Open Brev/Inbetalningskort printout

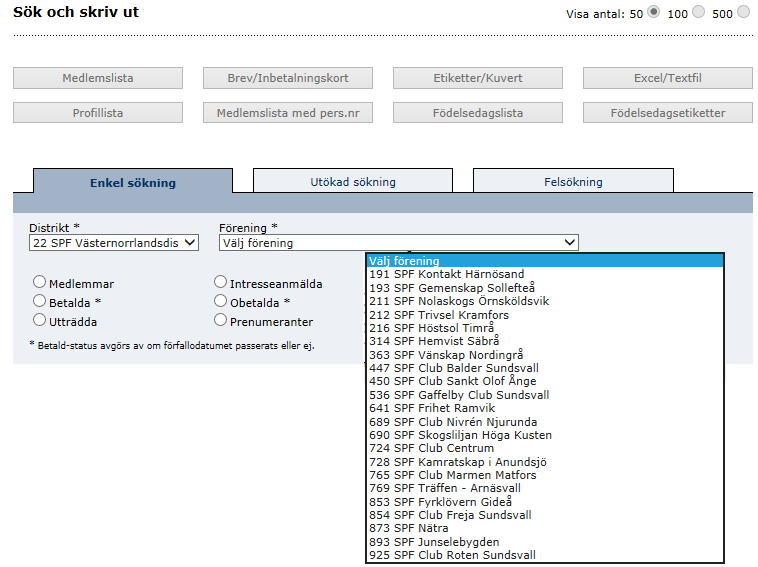tap(288, 78)
